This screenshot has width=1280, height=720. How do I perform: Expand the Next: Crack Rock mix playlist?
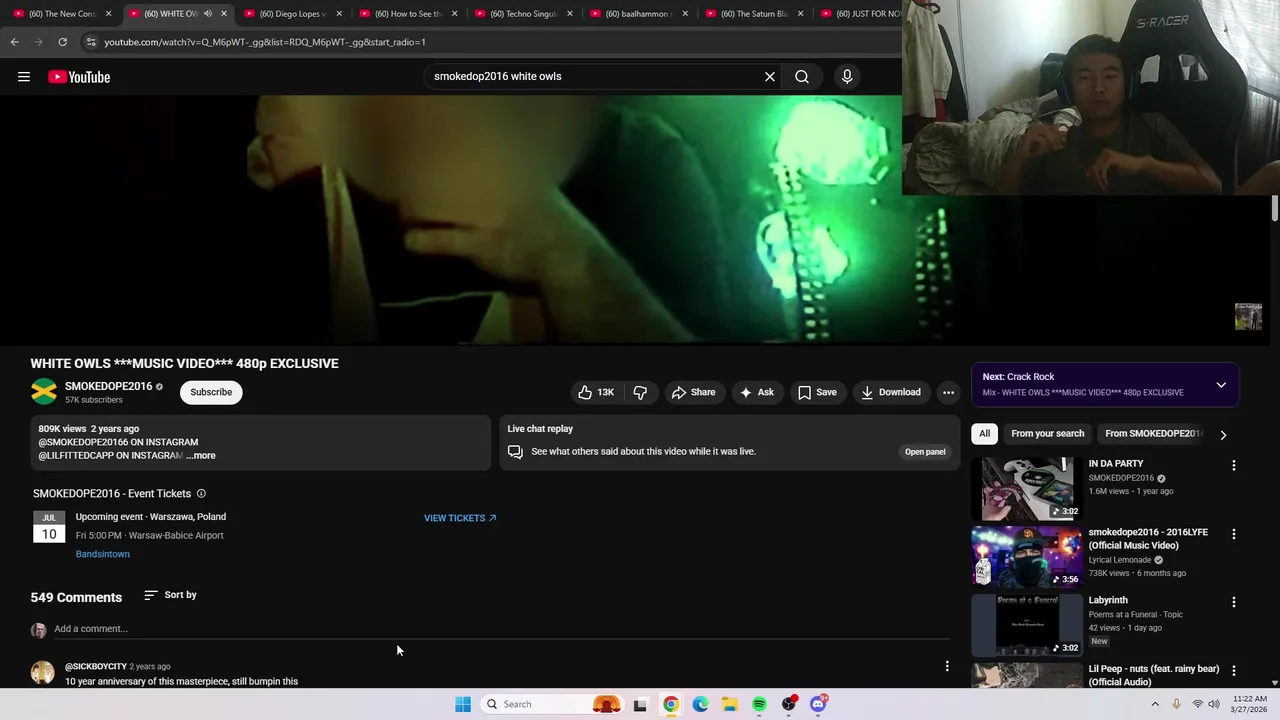click(x=1221, y=385)
